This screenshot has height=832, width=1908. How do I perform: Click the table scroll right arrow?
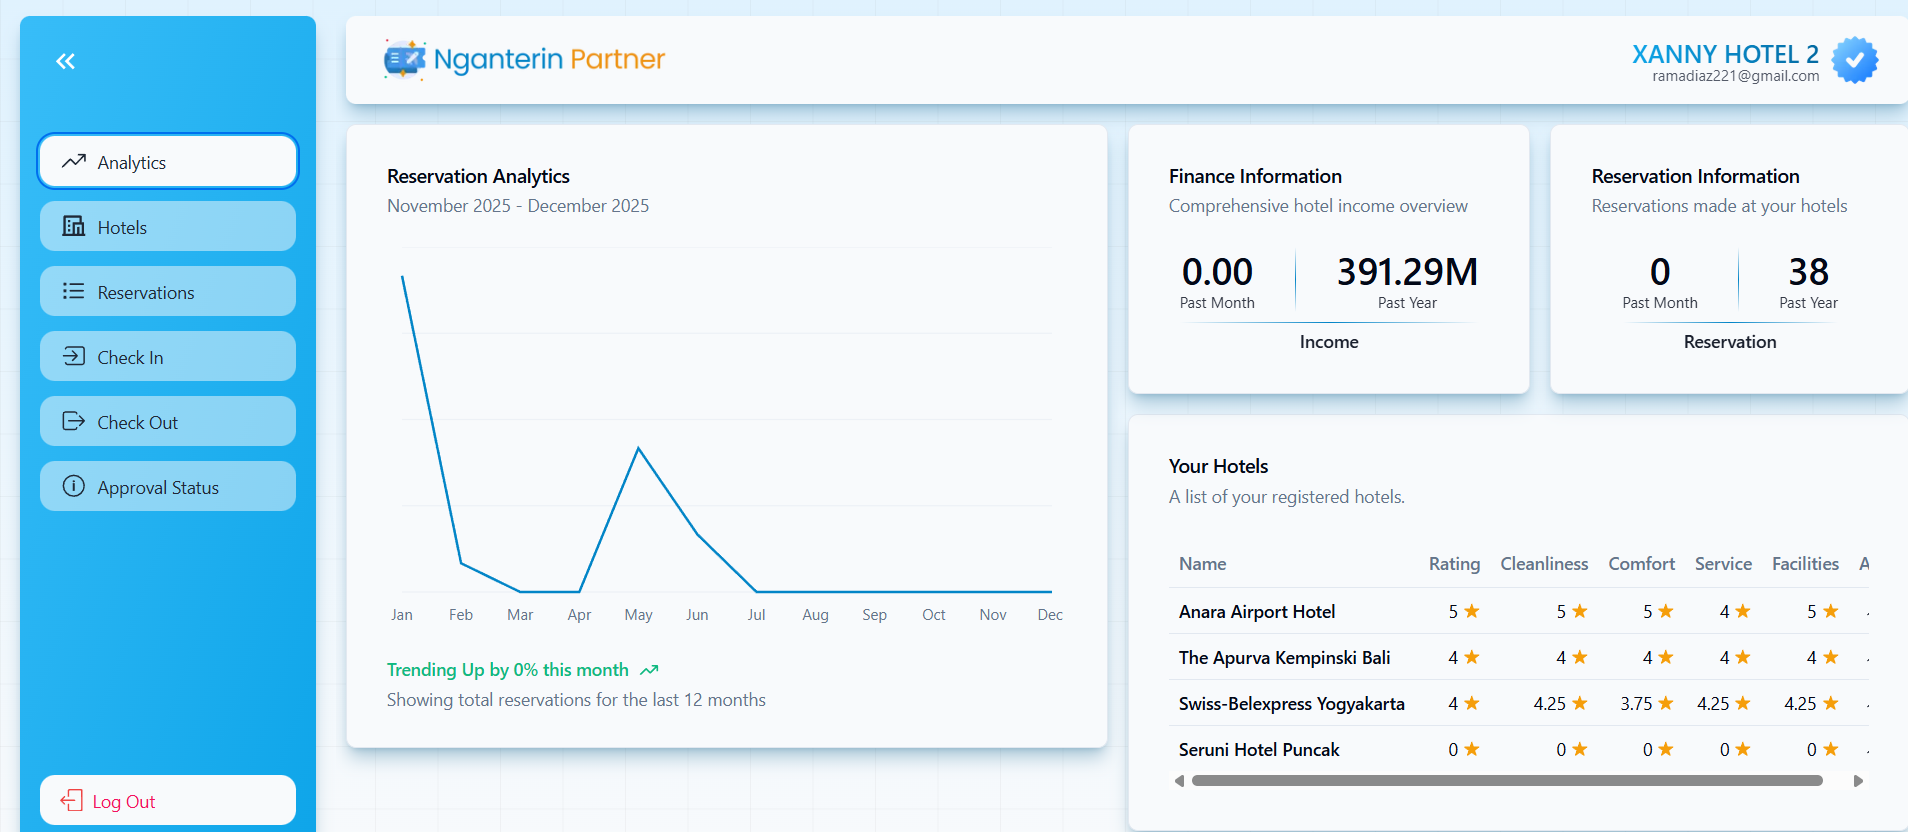pyautogui.click(x=1858, y=781)
